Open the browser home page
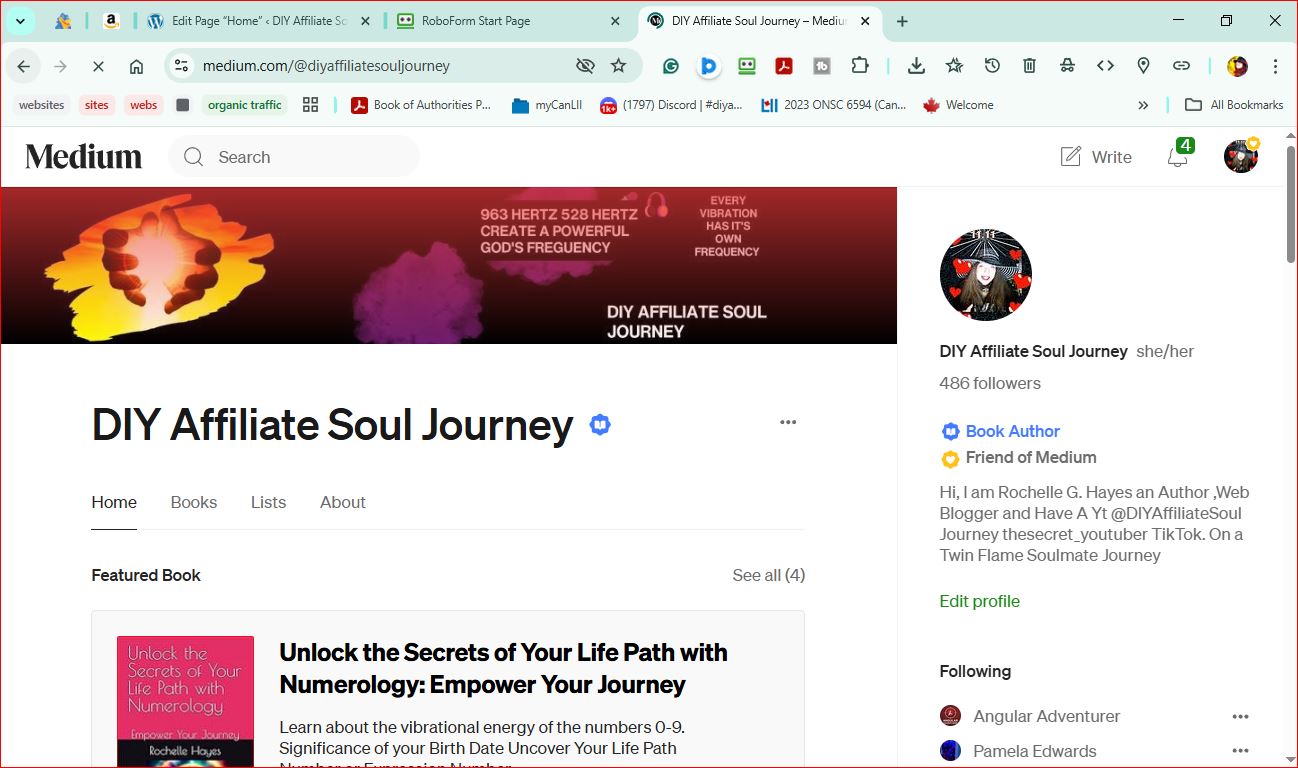 [x=136, y=66]
